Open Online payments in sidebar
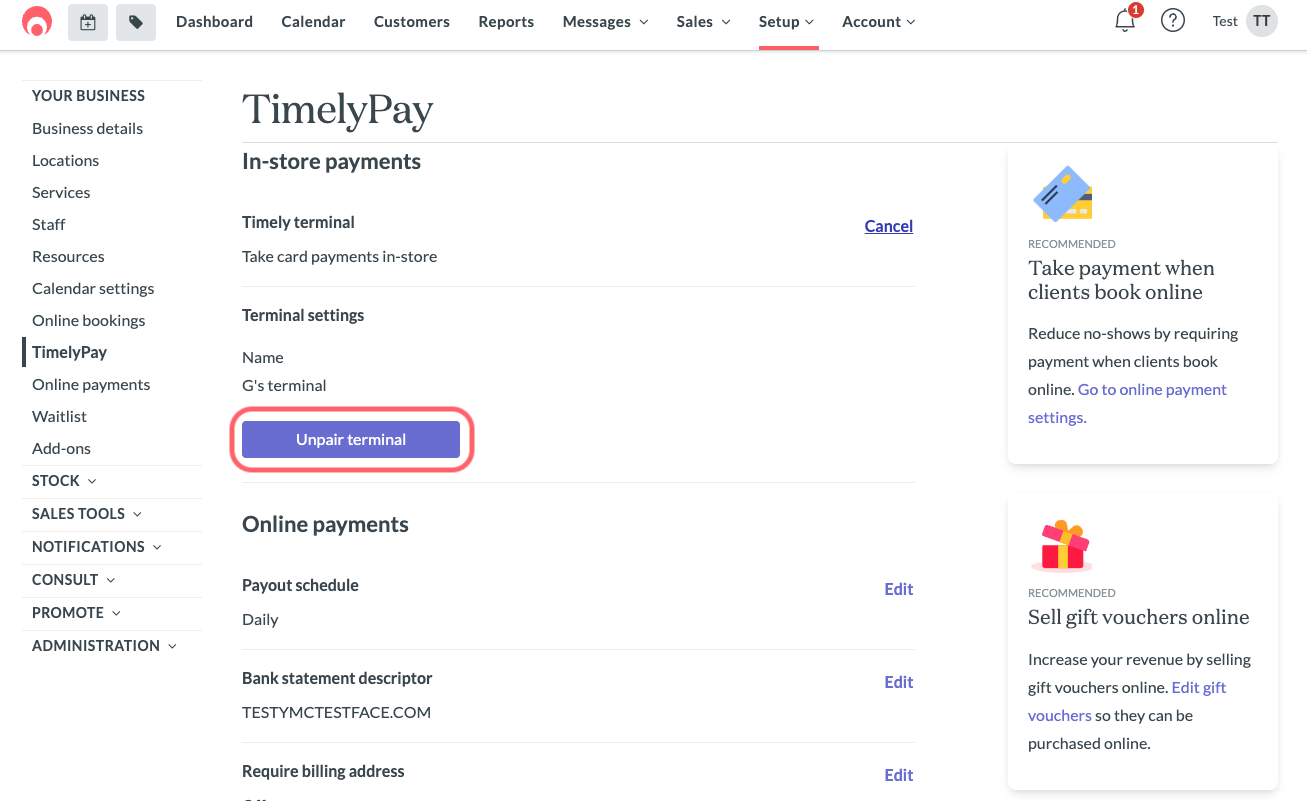The height and width of the screenshot is (801, 1307). (x=91, y=384)
